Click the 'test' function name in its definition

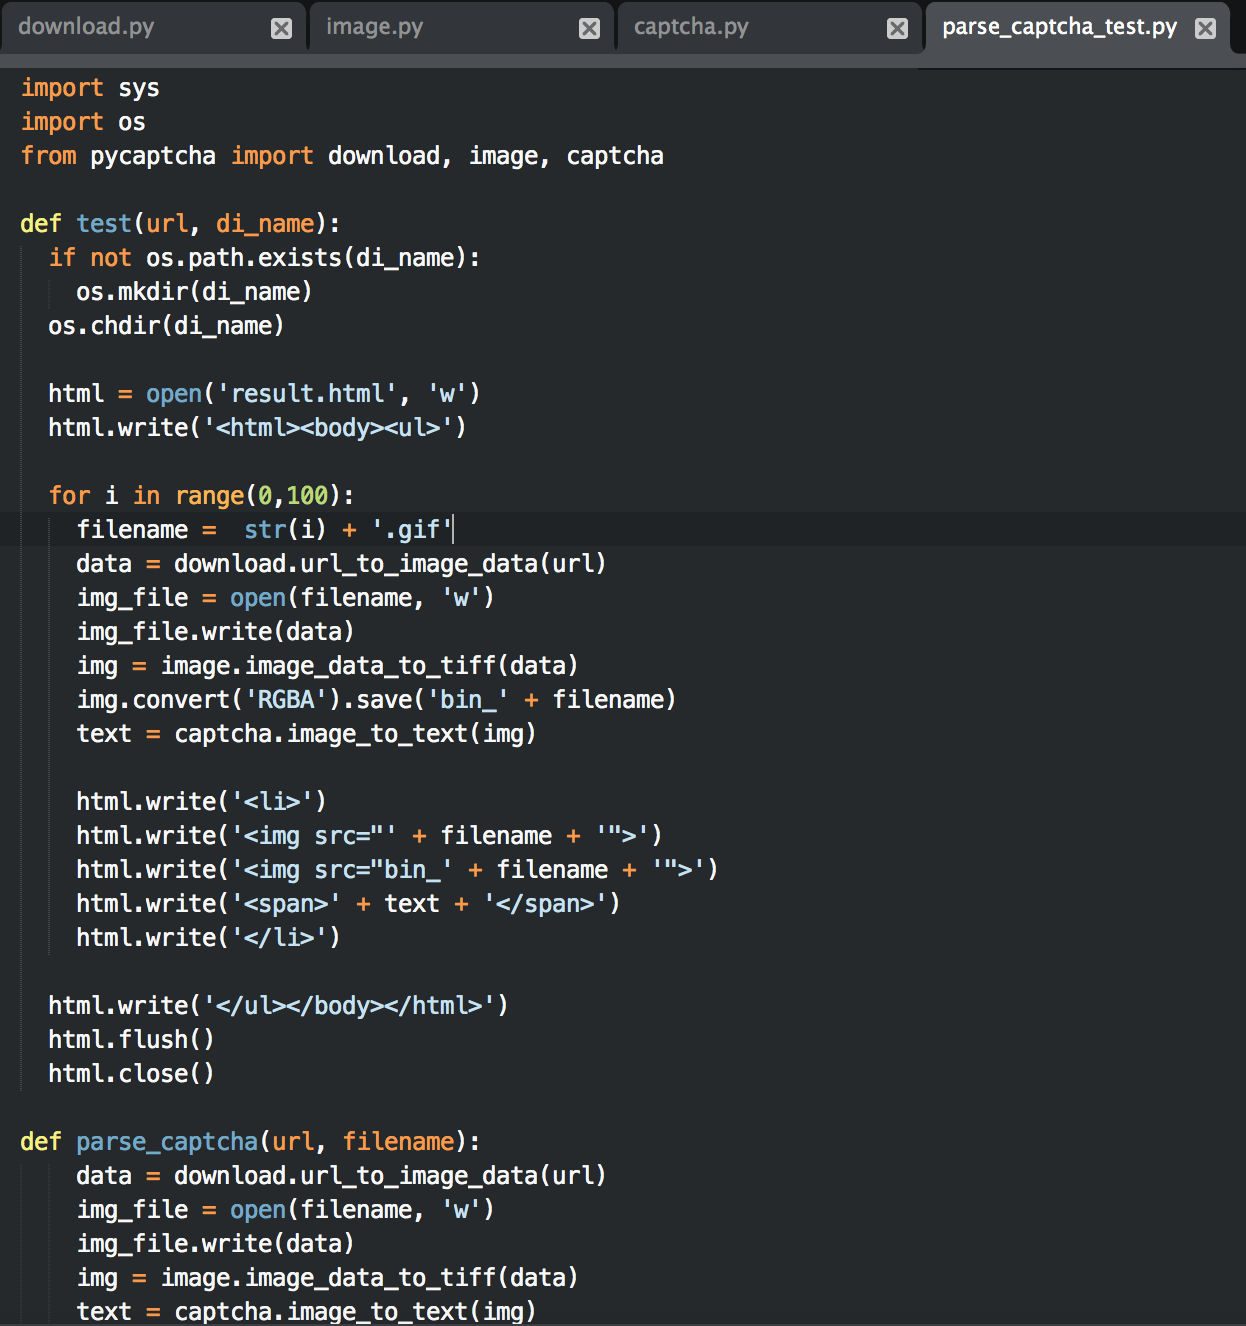click(104, 224)
